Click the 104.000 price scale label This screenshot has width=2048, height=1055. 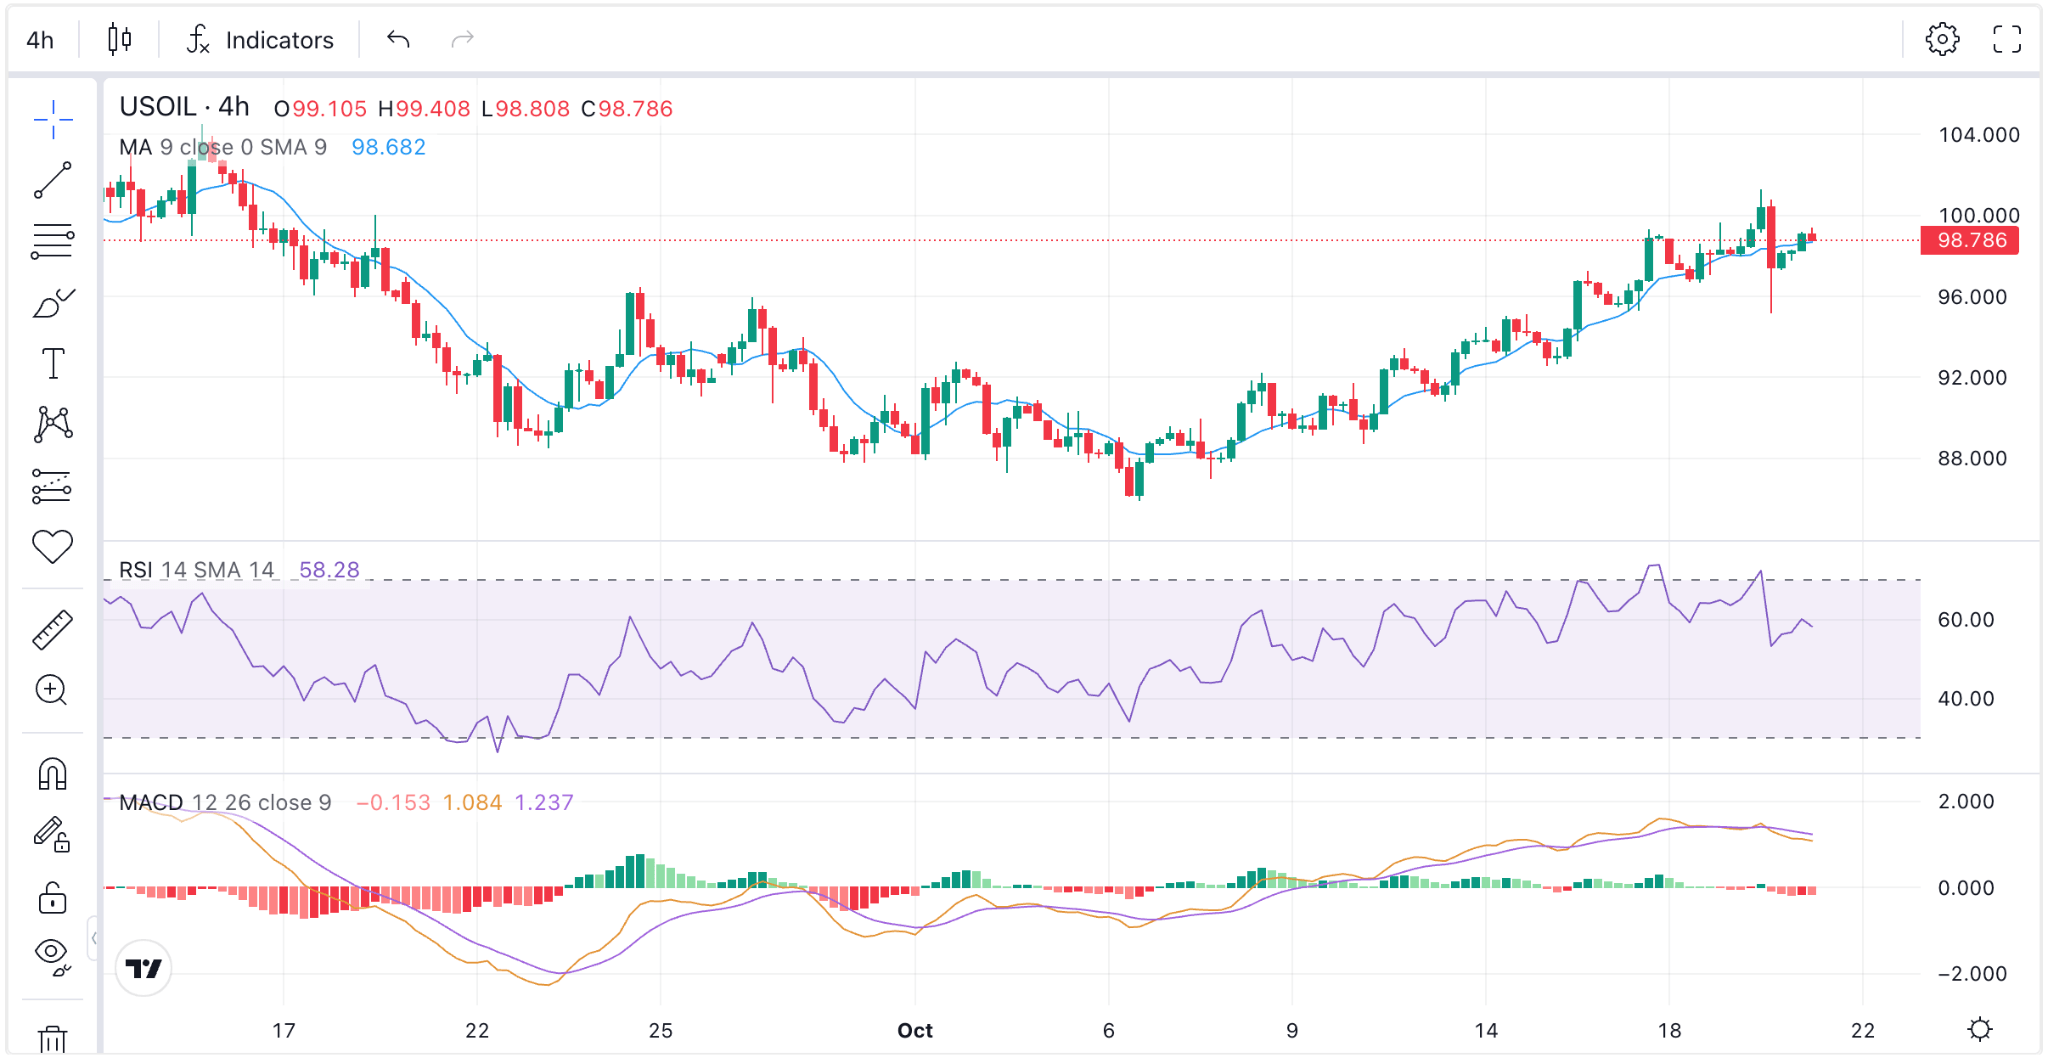1978,135
